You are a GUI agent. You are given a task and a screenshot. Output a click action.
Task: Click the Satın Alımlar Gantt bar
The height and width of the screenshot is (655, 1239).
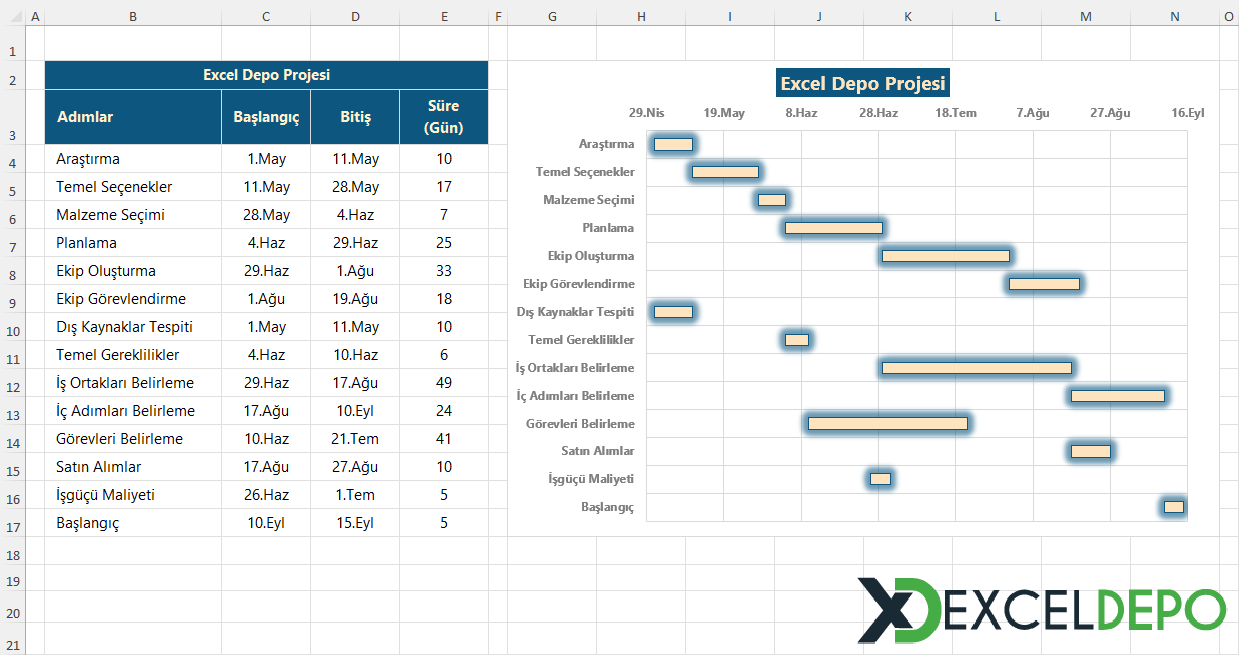1091,451
